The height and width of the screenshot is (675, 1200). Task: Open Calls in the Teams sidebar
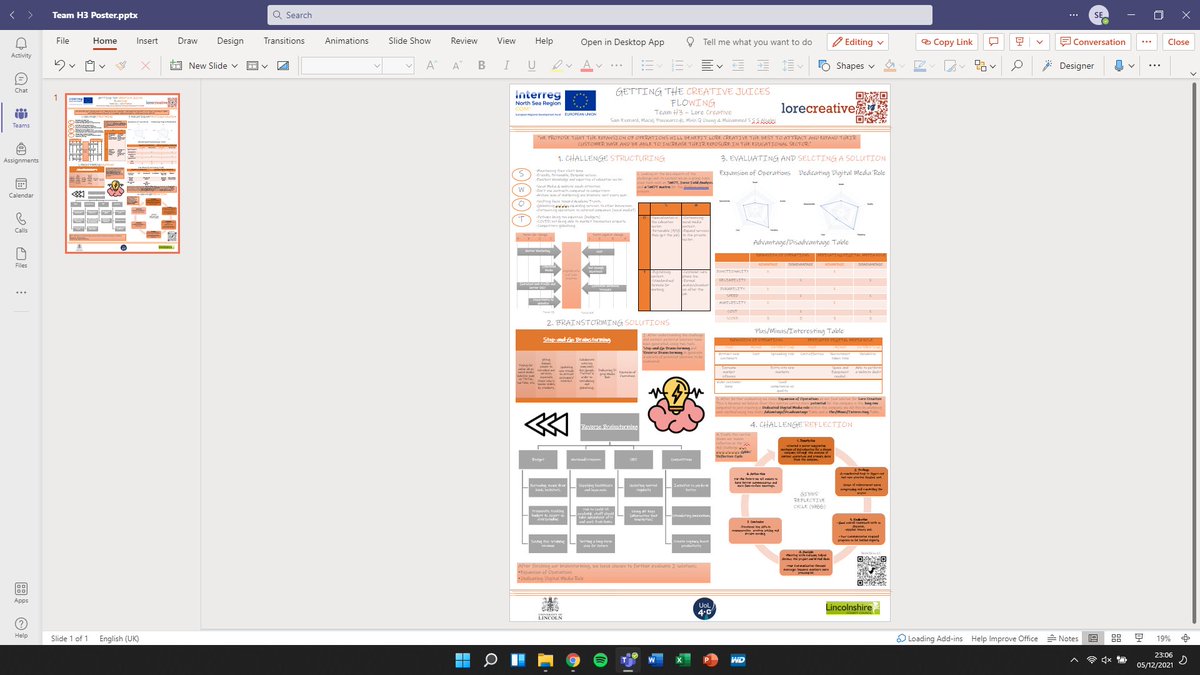(21, 222)
